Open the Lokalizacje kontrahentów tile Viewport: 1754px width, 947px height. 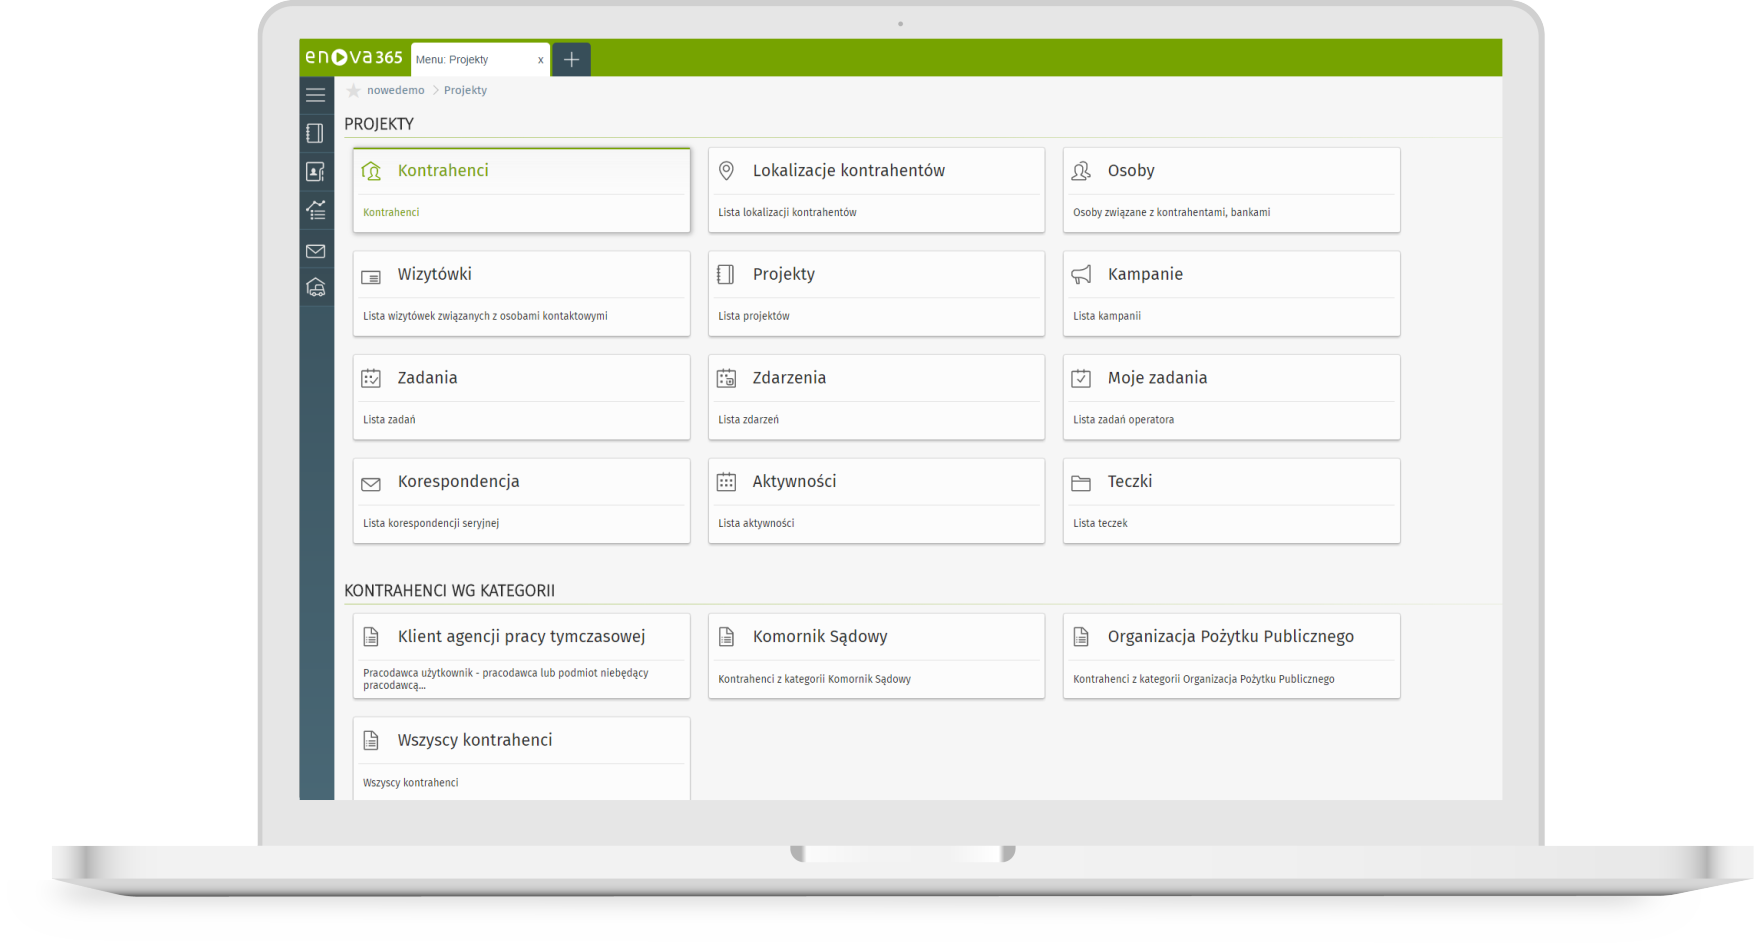(876, 190)
